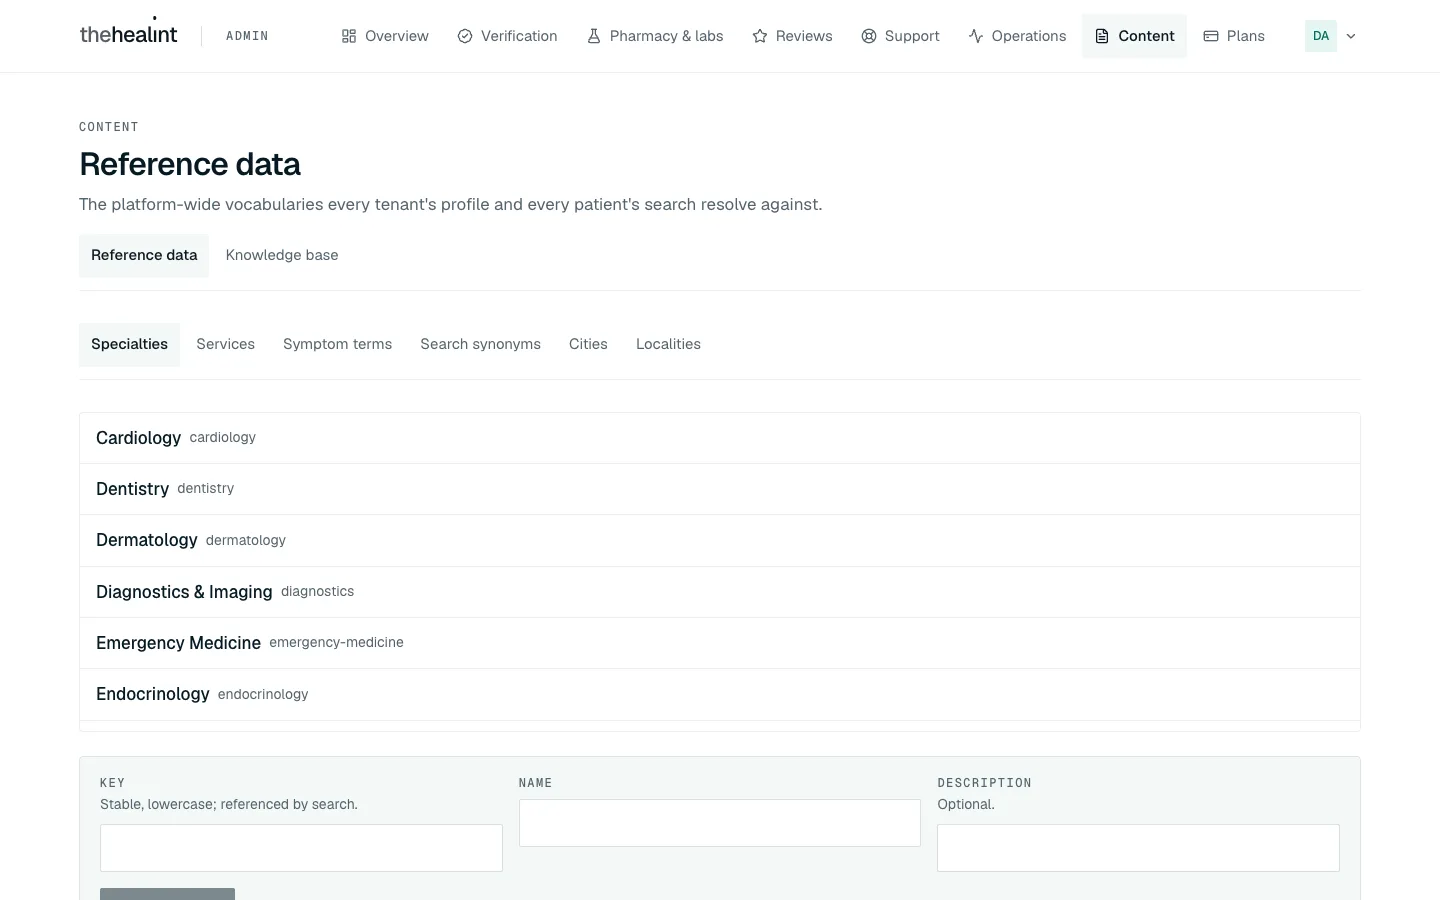Switch to the Knowledge base tab
1440x900 pixels.
pyautogui.click(x=282, y=255)
